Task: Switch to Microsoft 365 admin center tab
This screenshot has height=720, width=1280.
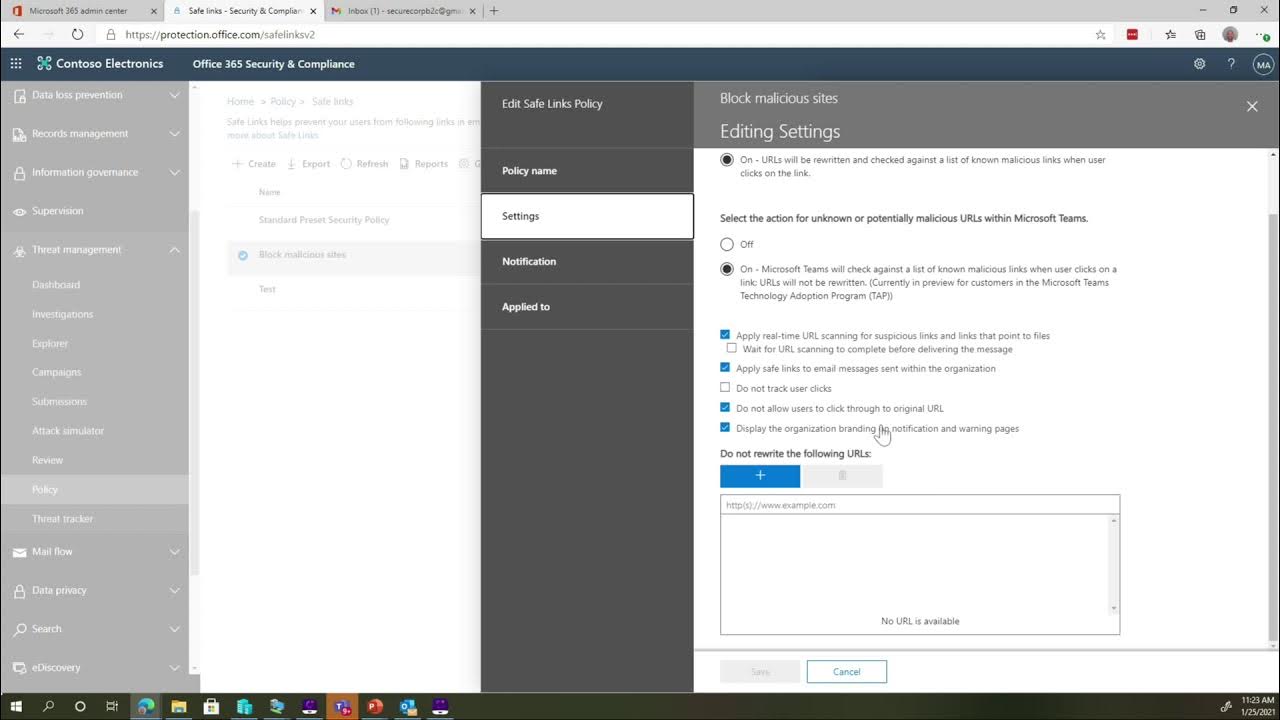Action: [x=83, y=11]
